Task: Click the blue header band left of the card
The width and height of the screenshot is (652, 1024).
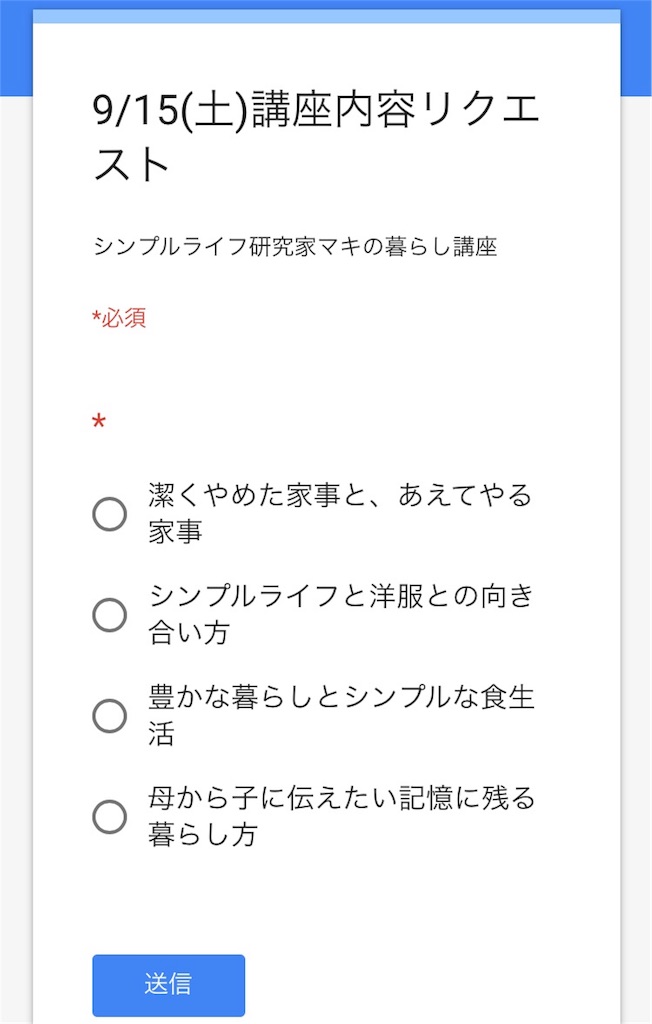Action: (x=15, y=48)
